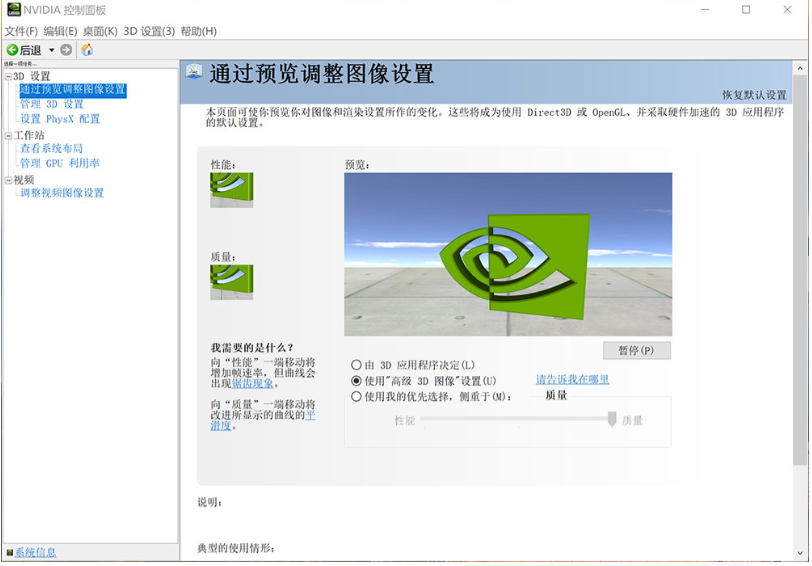Collapse the 工作站 tree node
The height and width of the screenshot is (566, 812).
tap(8, 135)
